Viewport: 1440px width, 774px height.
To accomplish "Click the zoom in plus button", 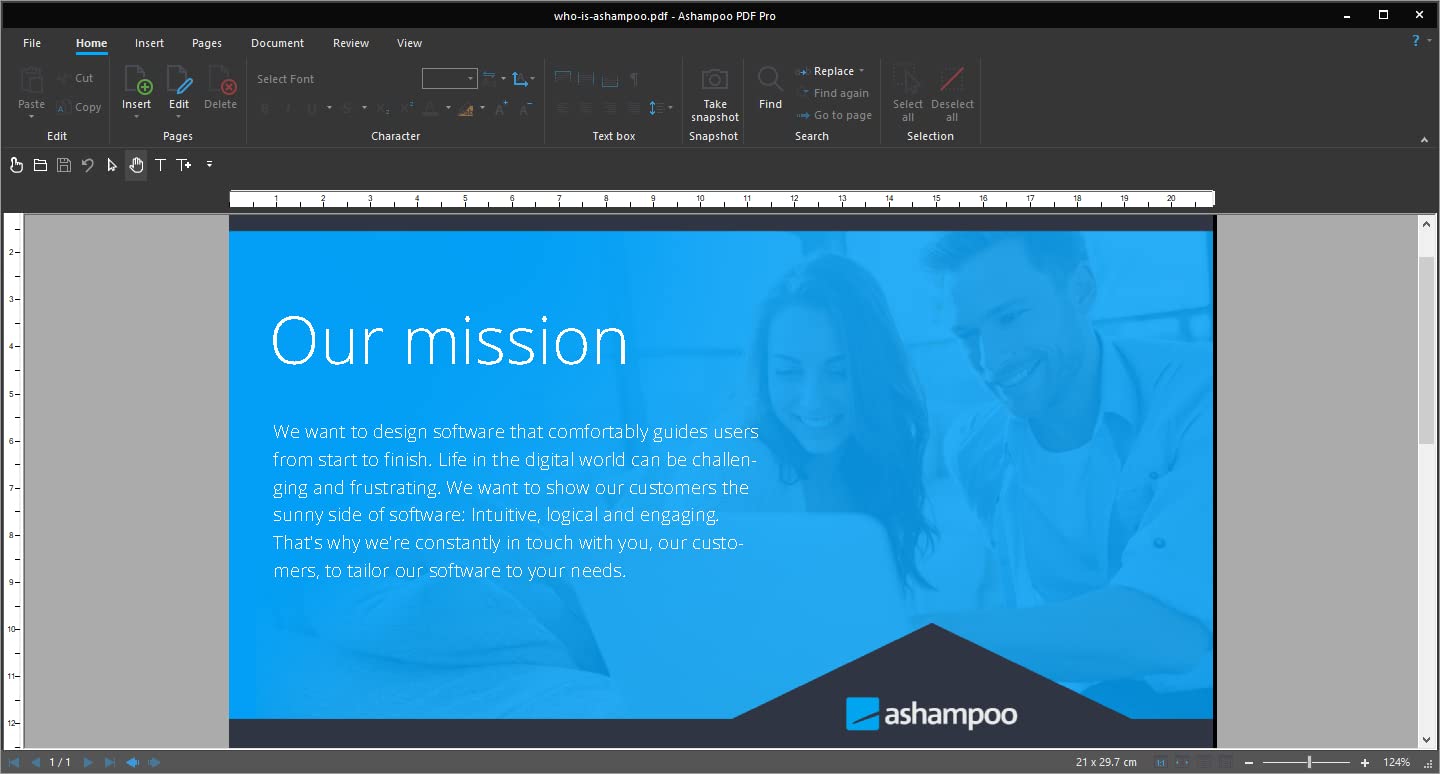I will coord(1365,763).
